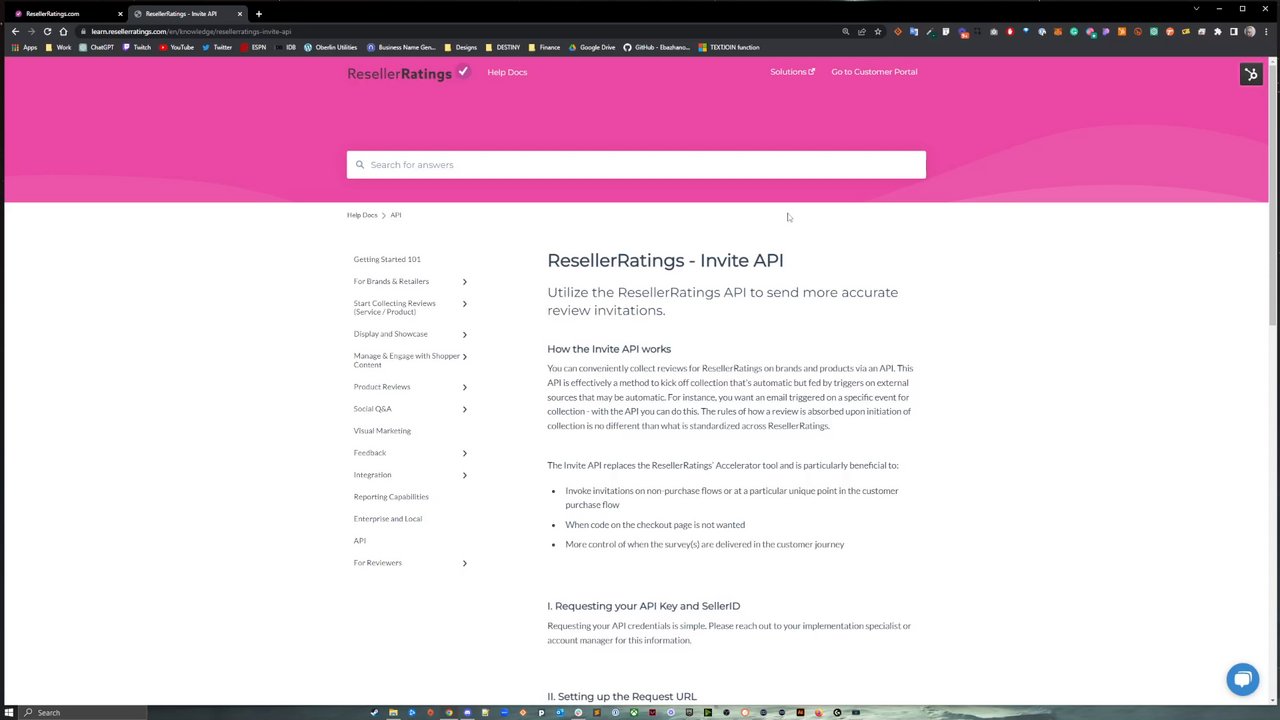1280x720 pixels.
Task: Click the browser address bar URL
Action: point(191,31)
